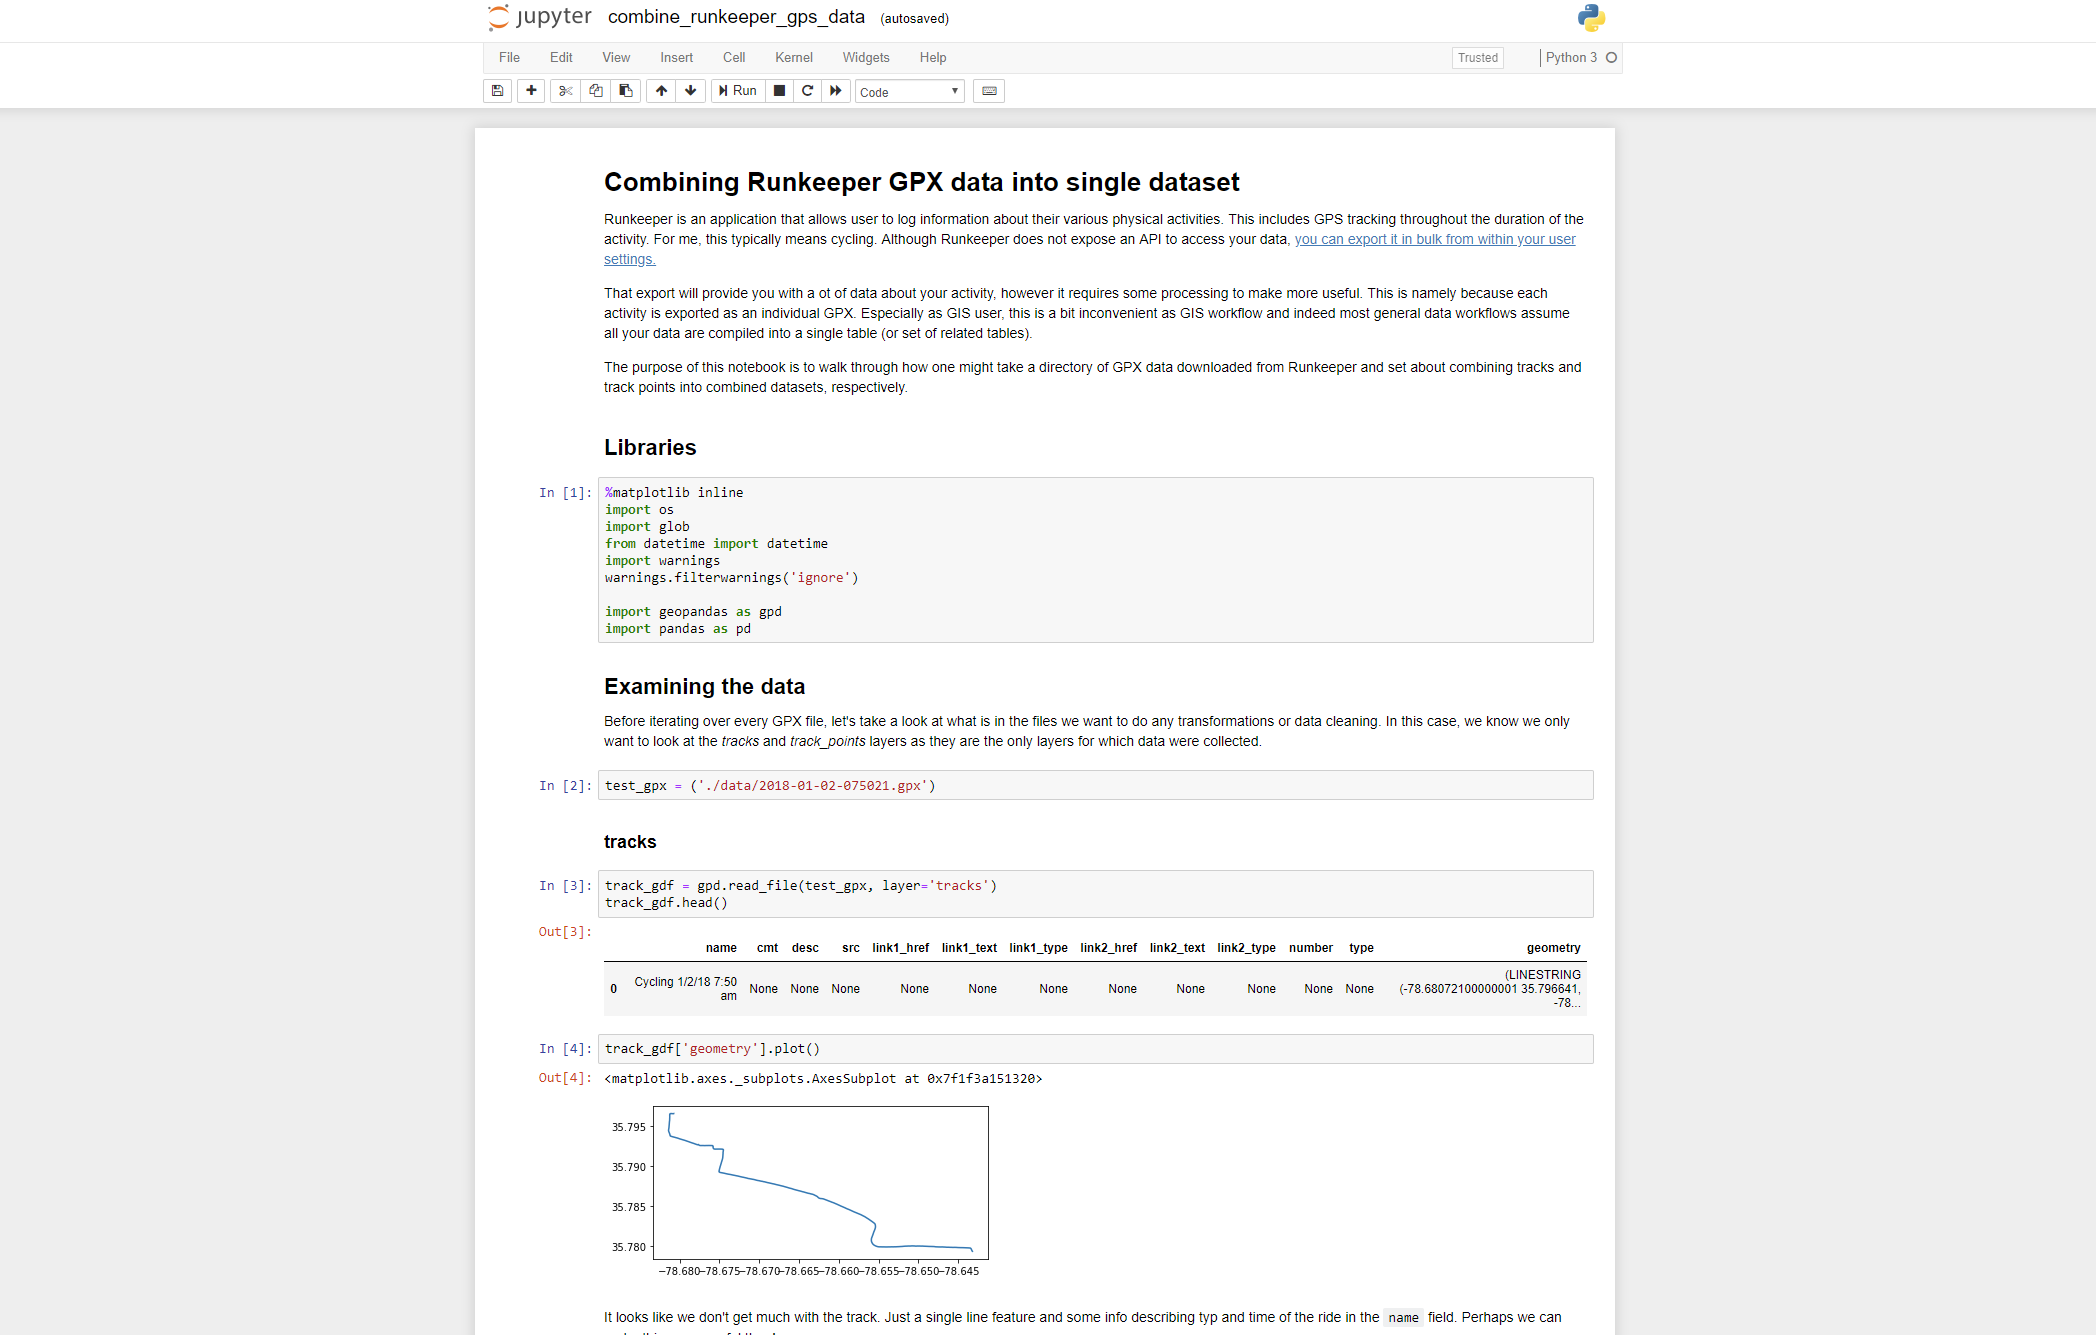Open the Kernel menu
This screenshot has width=2096, height=1335.
click(x=793, y=58)
